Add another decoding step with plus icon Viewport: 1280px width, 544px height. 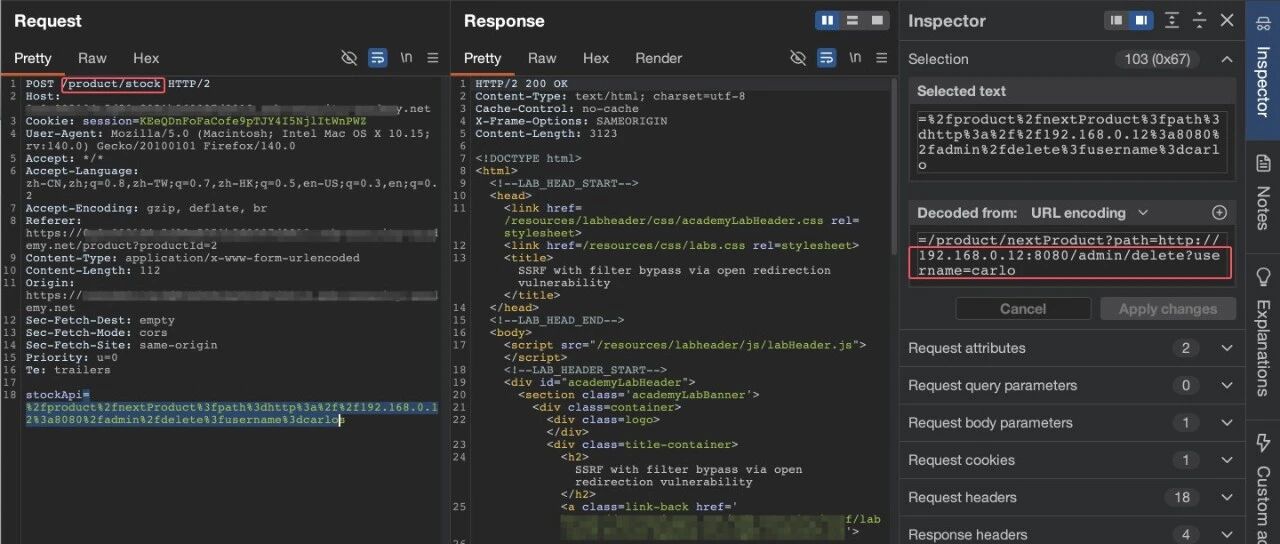pos(1219,213)
